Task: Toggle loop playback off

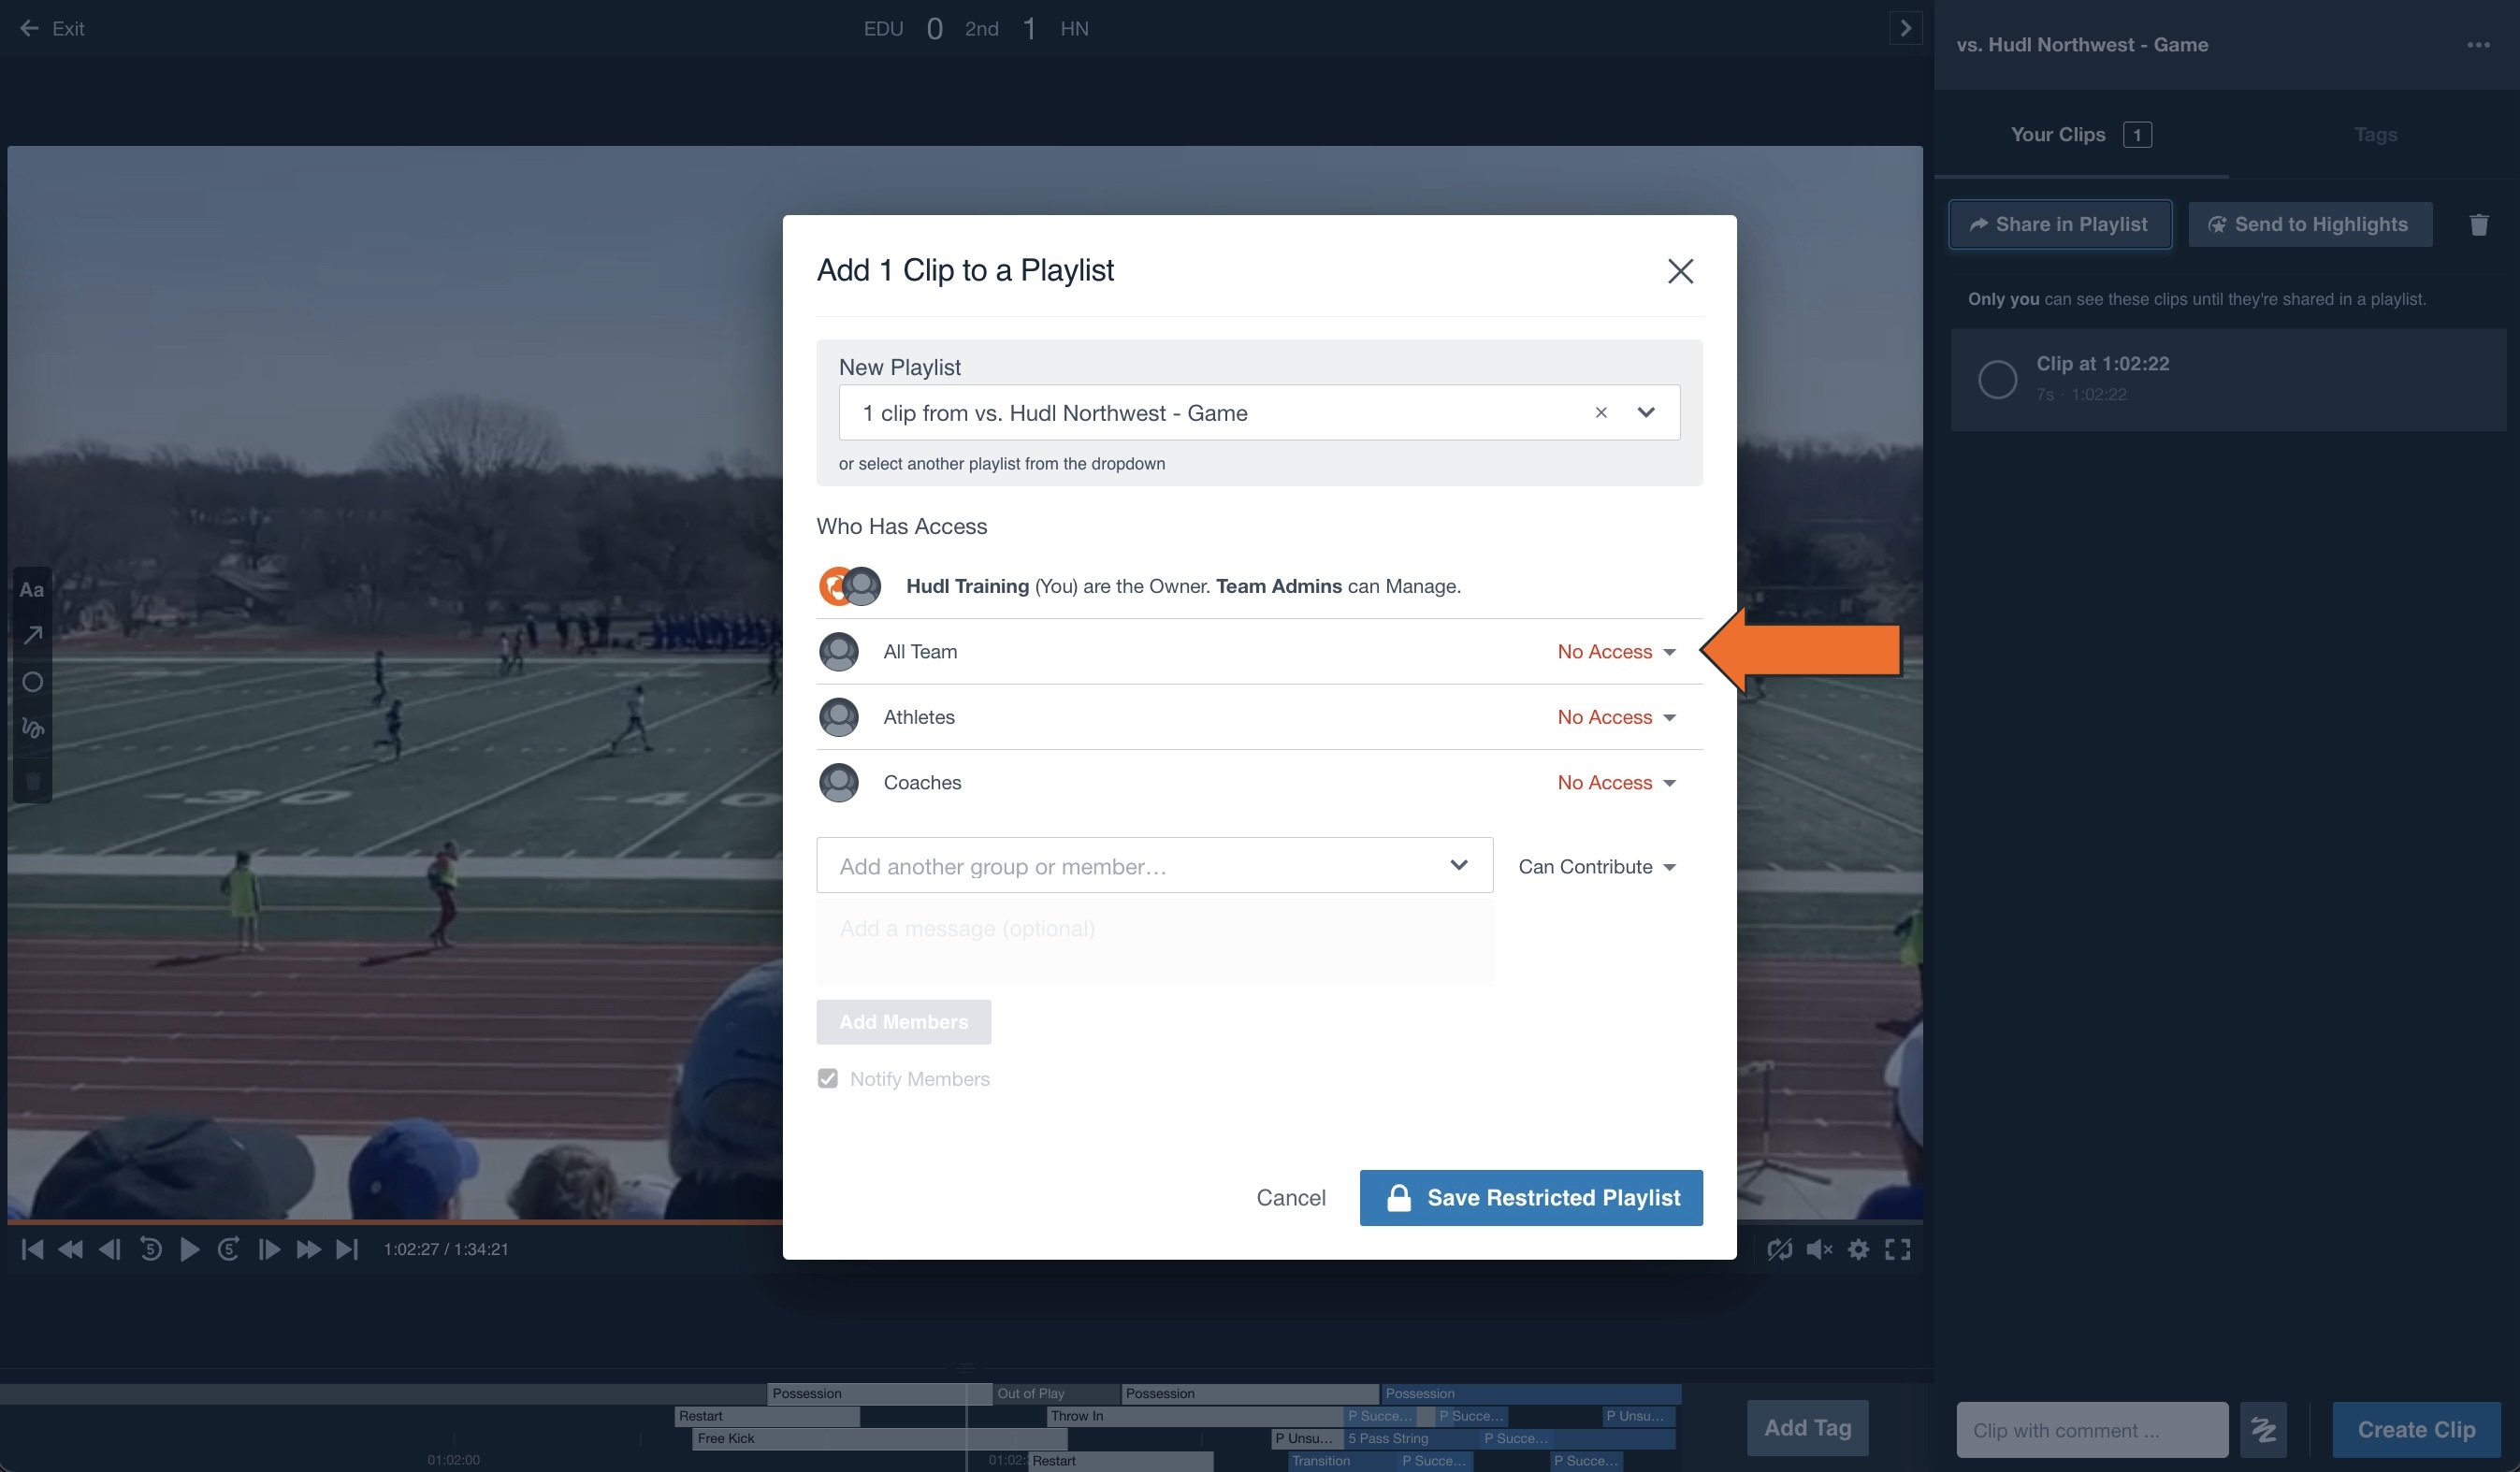Action: tap(1781, 1249)
